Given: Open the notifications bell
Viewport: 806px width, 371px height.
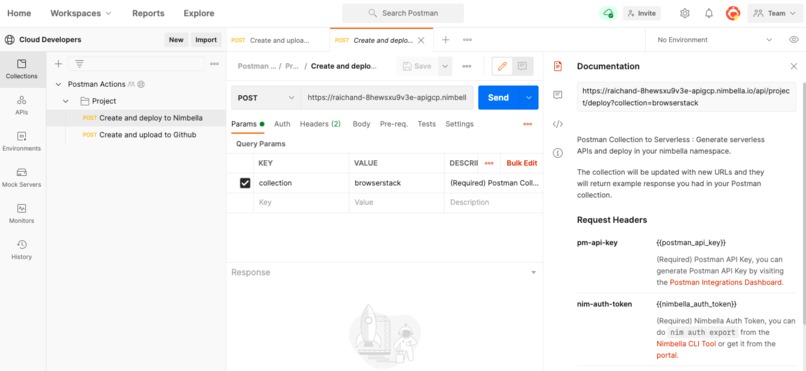Looking at the screenshot, I should click(x=709, y=13).
